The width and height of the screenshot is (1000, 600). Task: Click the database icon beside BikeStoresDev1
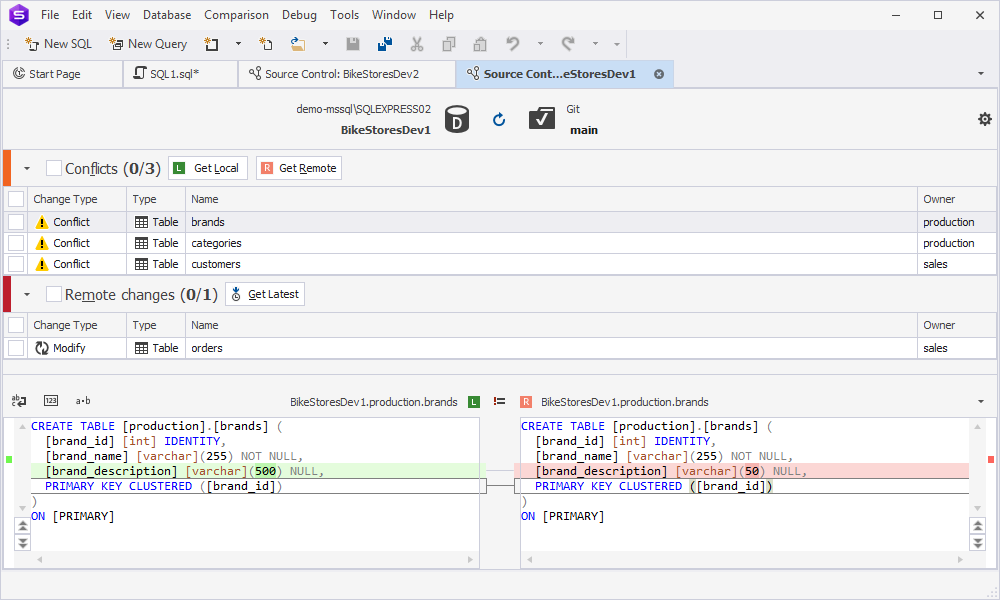457,119
